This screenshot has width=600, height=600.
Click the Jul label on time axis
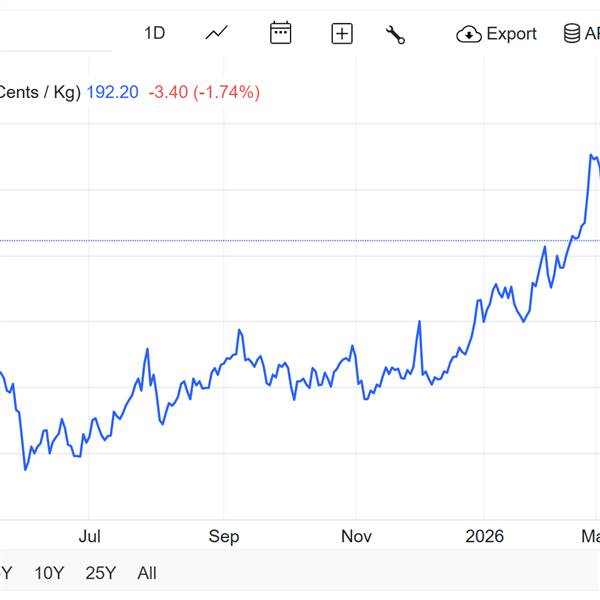pyautogui.click(x=90, y=537)
